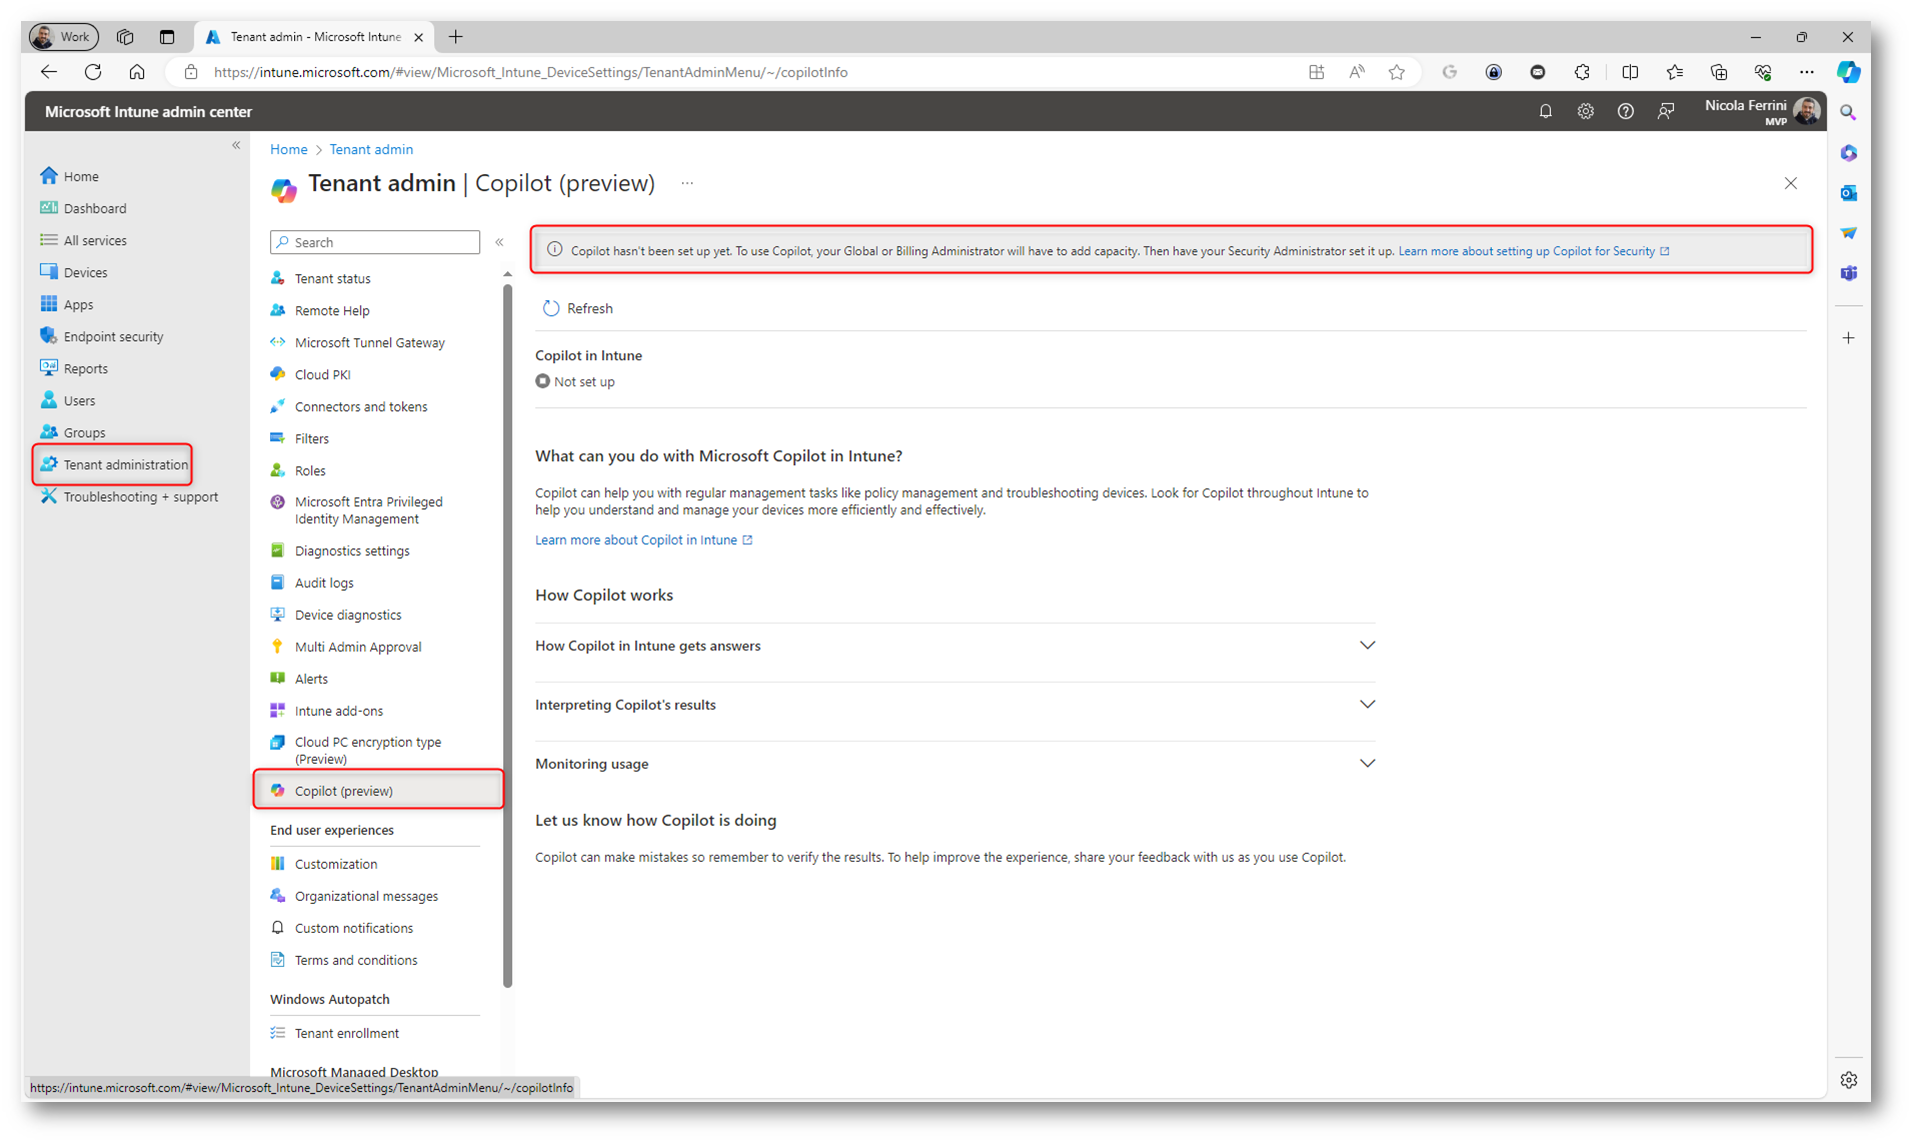The height and width of the screenshot is (1144, 1913).
Task: Select Copilot (preview) menu item
Action: click(343, 790)
